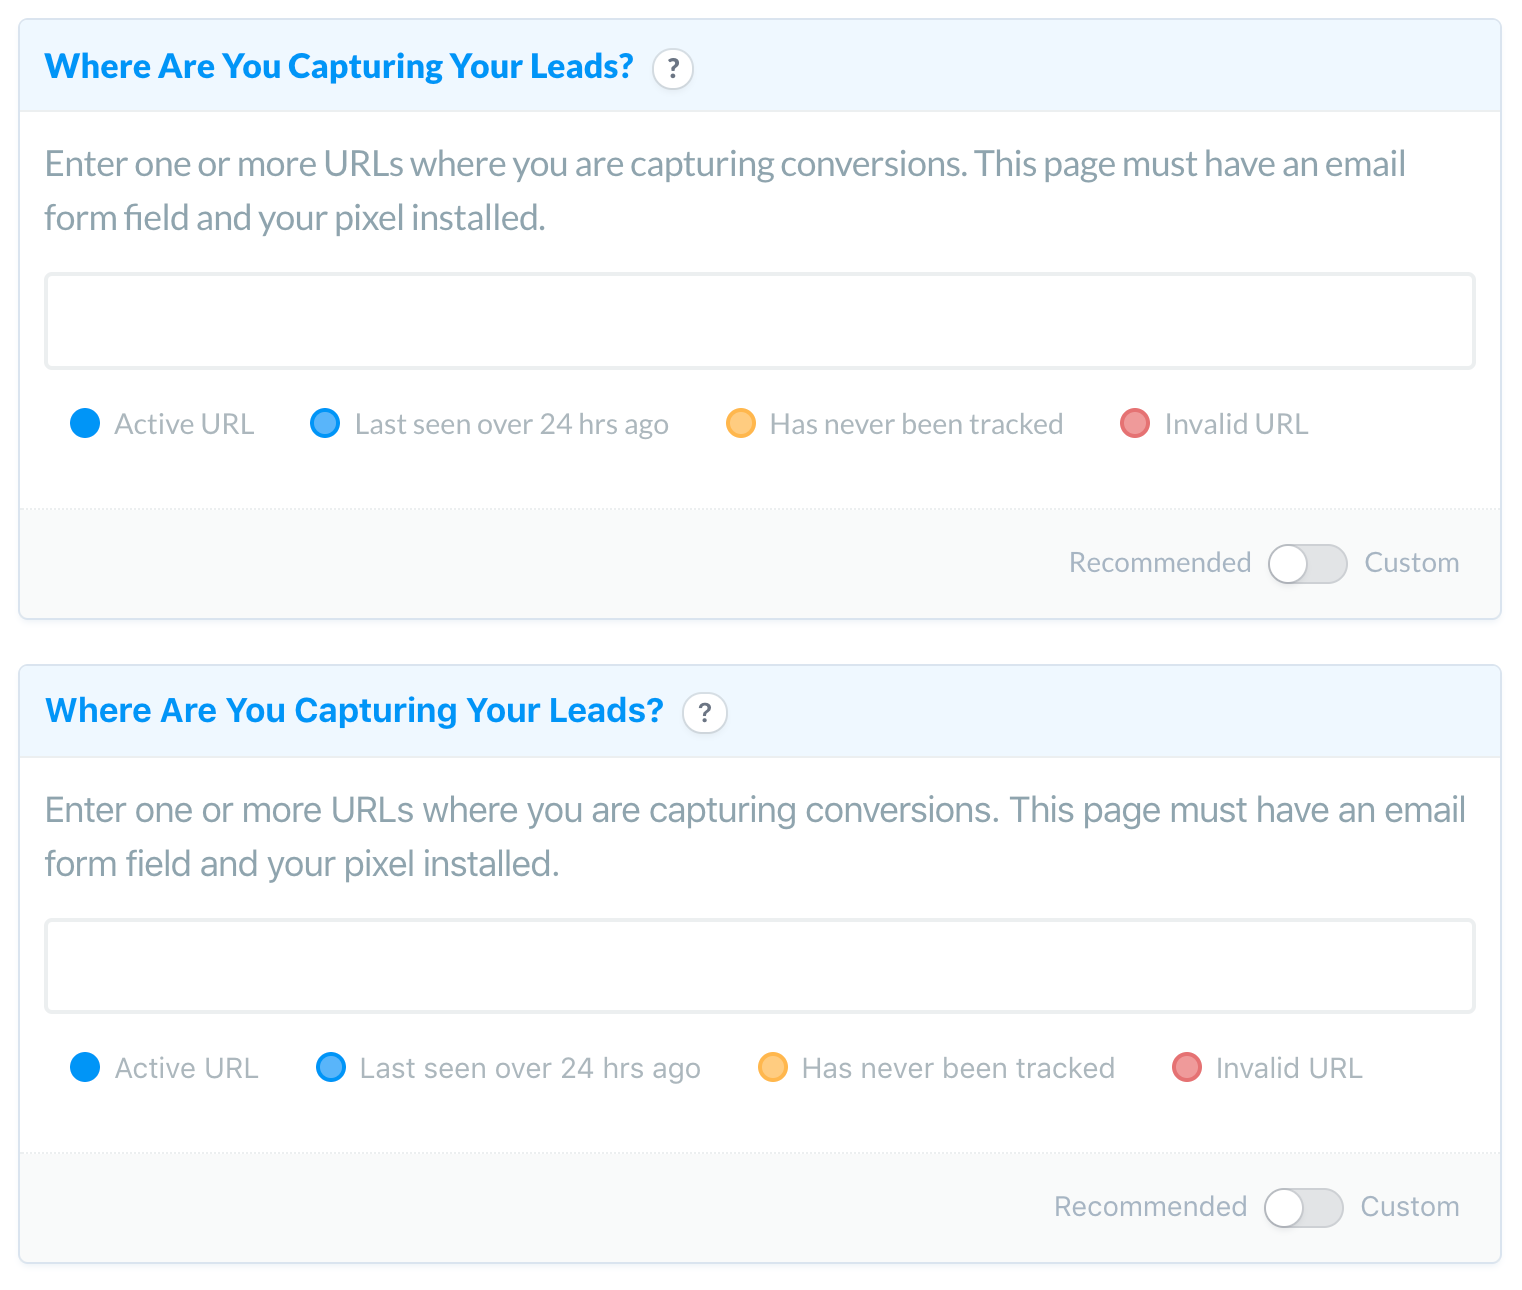Click the Custom label in the upper panel
1522x1290 pixels.
coord(1411,563)
